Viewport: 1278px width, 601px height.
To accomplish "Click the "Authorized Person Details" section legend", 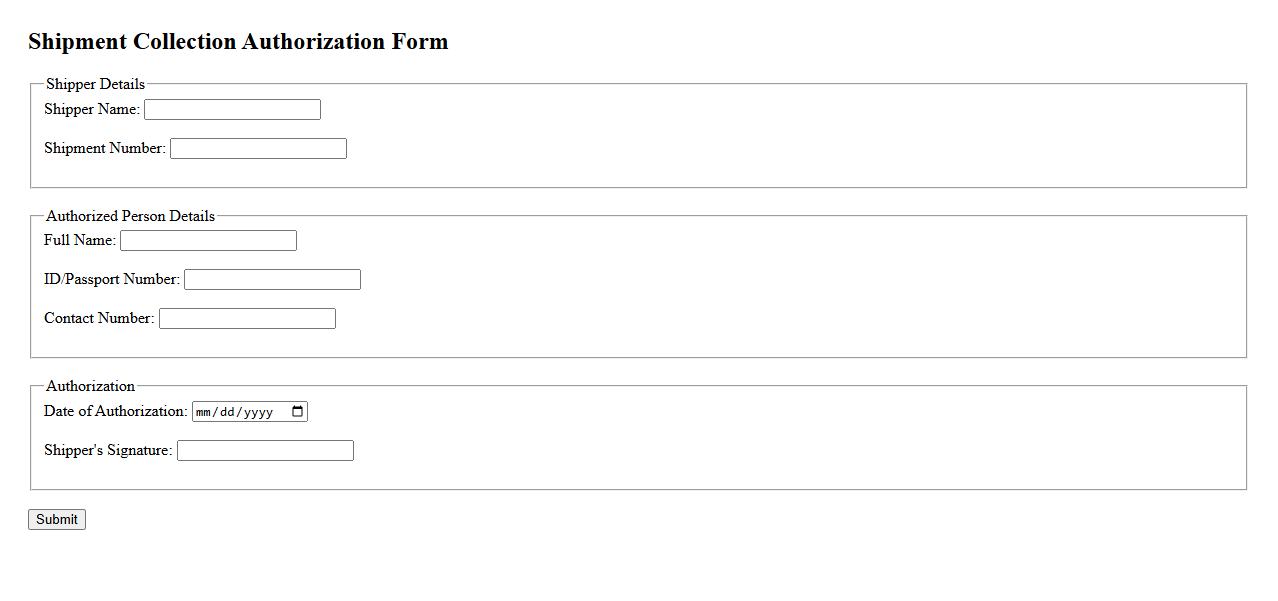I will coord(130,216).
